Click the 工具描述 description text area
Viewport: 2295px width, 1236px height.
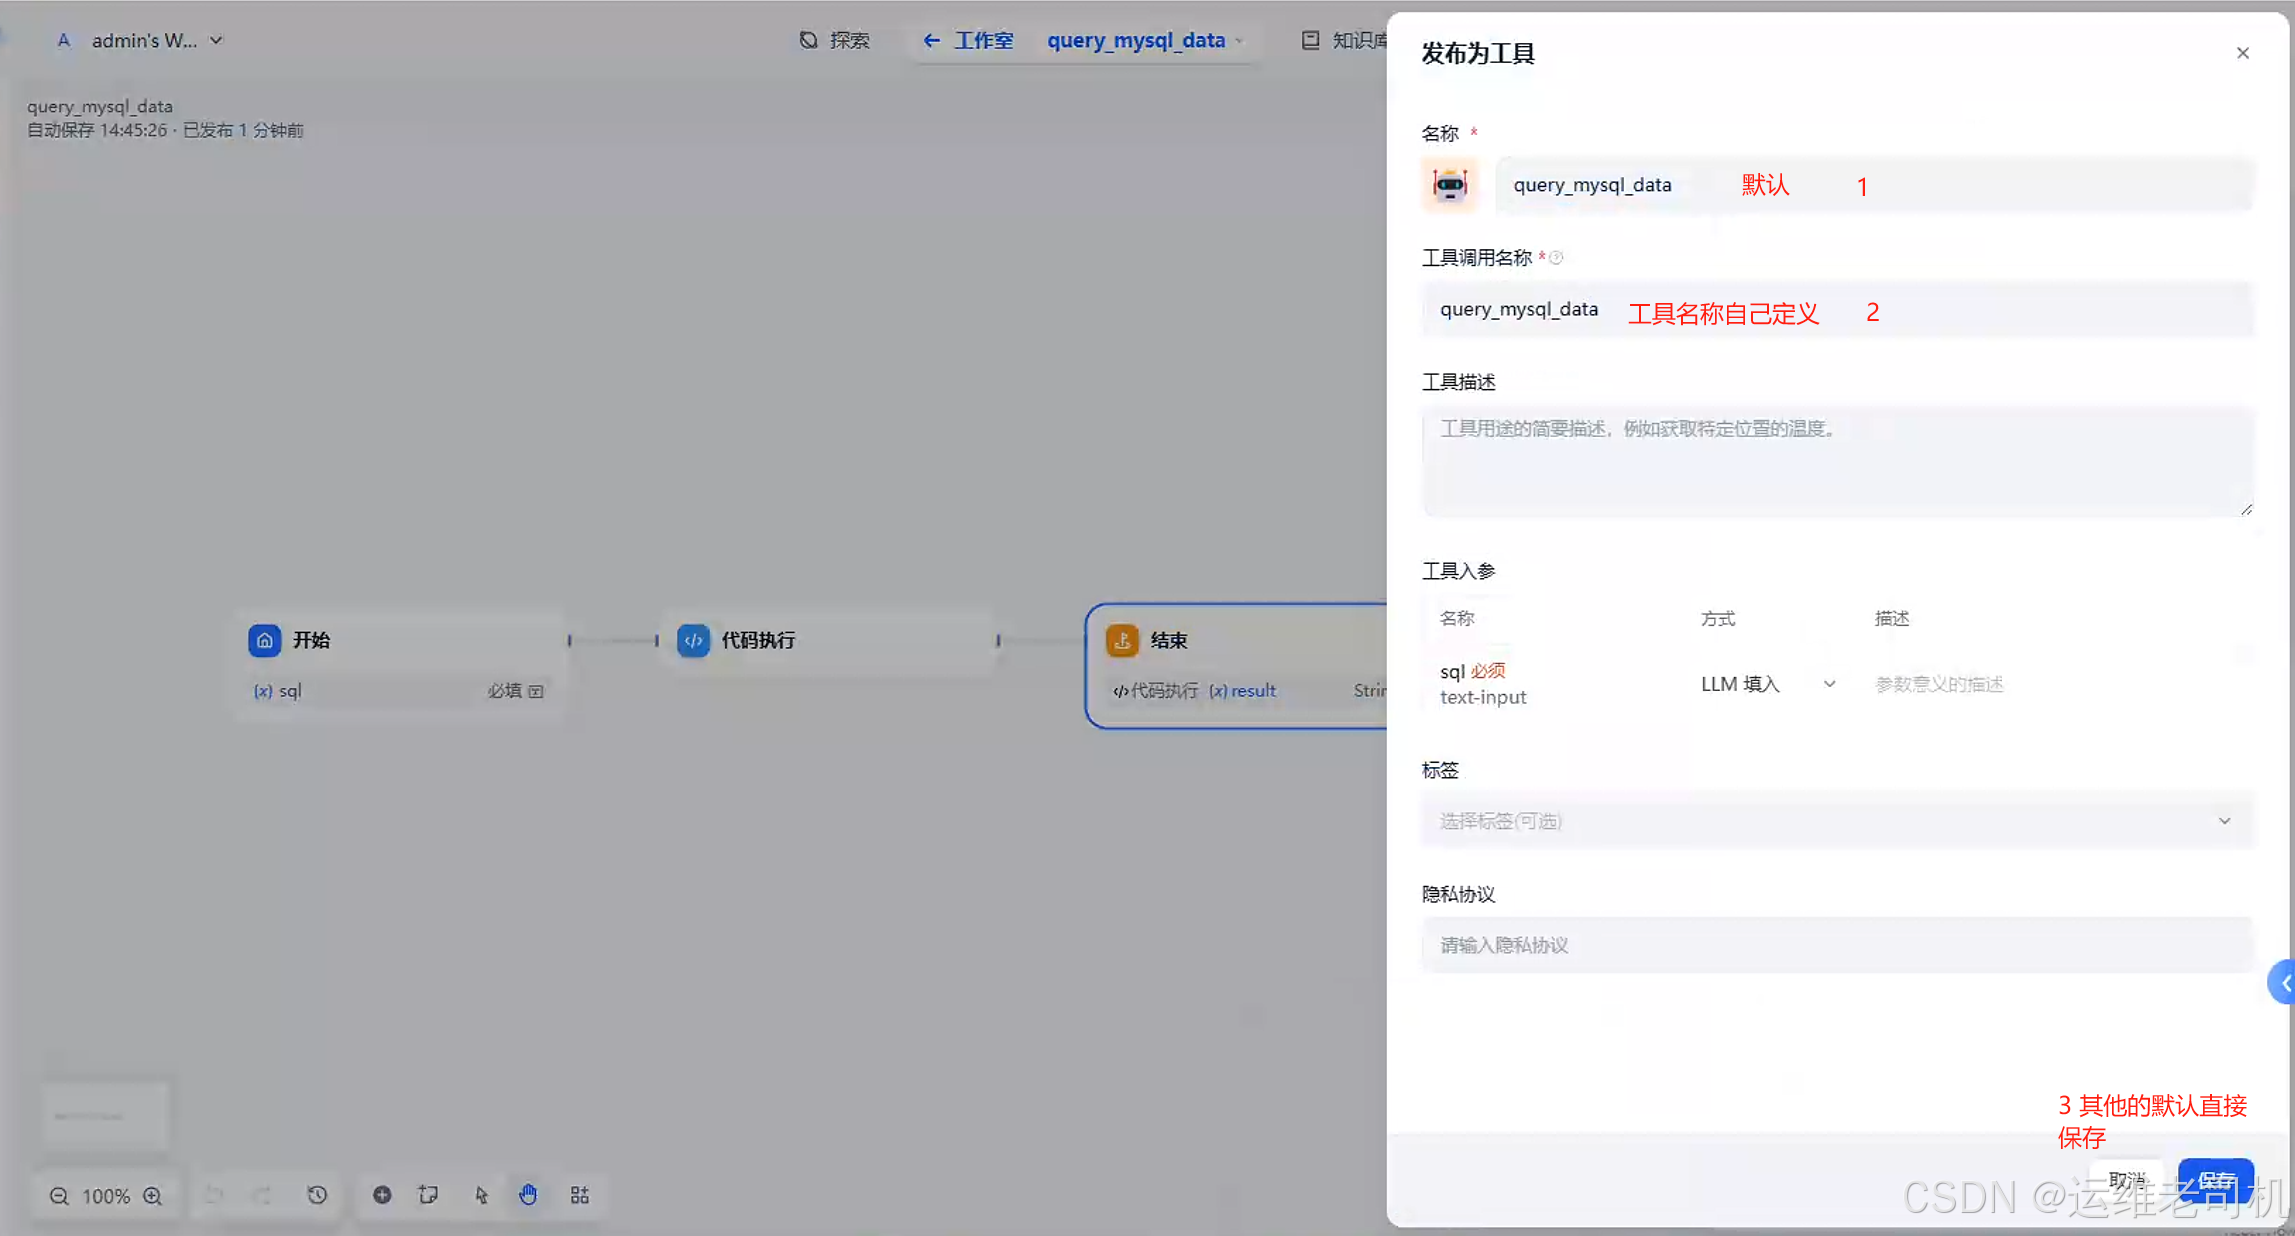[x=1836, y=462]
